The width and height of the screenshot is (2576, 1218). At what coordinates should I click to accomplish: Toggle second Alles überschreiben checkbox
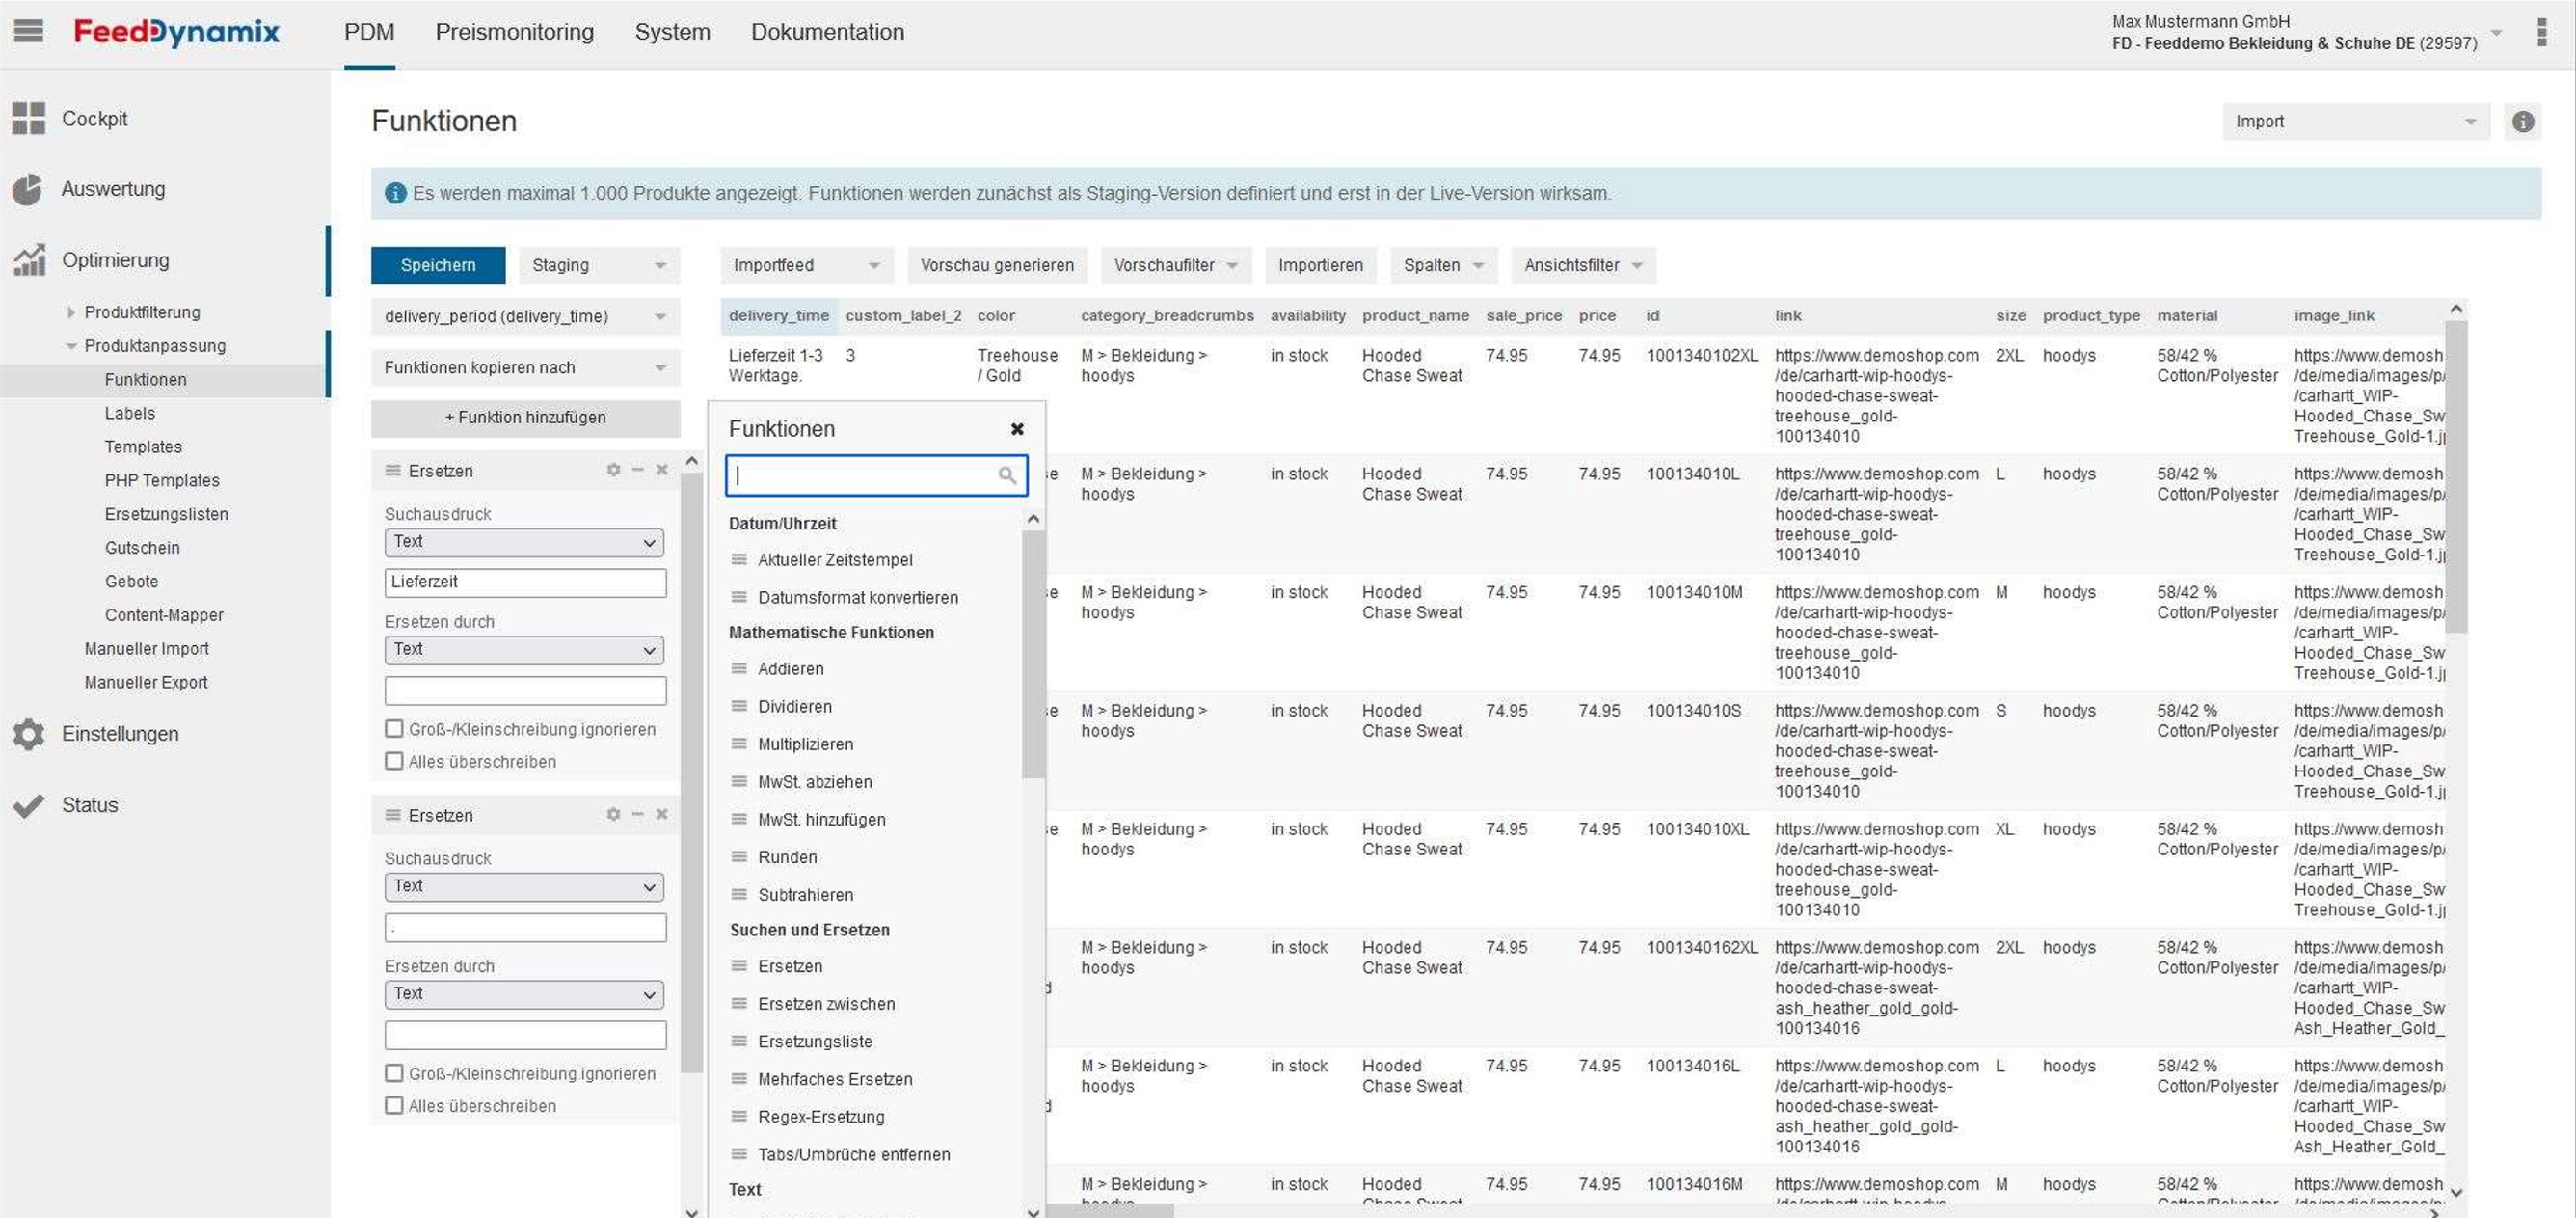pos(394,1105)
